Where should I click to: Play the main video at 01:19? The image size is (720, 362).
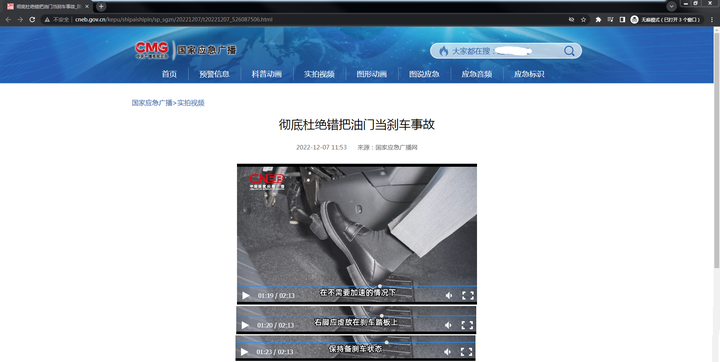(x=246, y=295)
